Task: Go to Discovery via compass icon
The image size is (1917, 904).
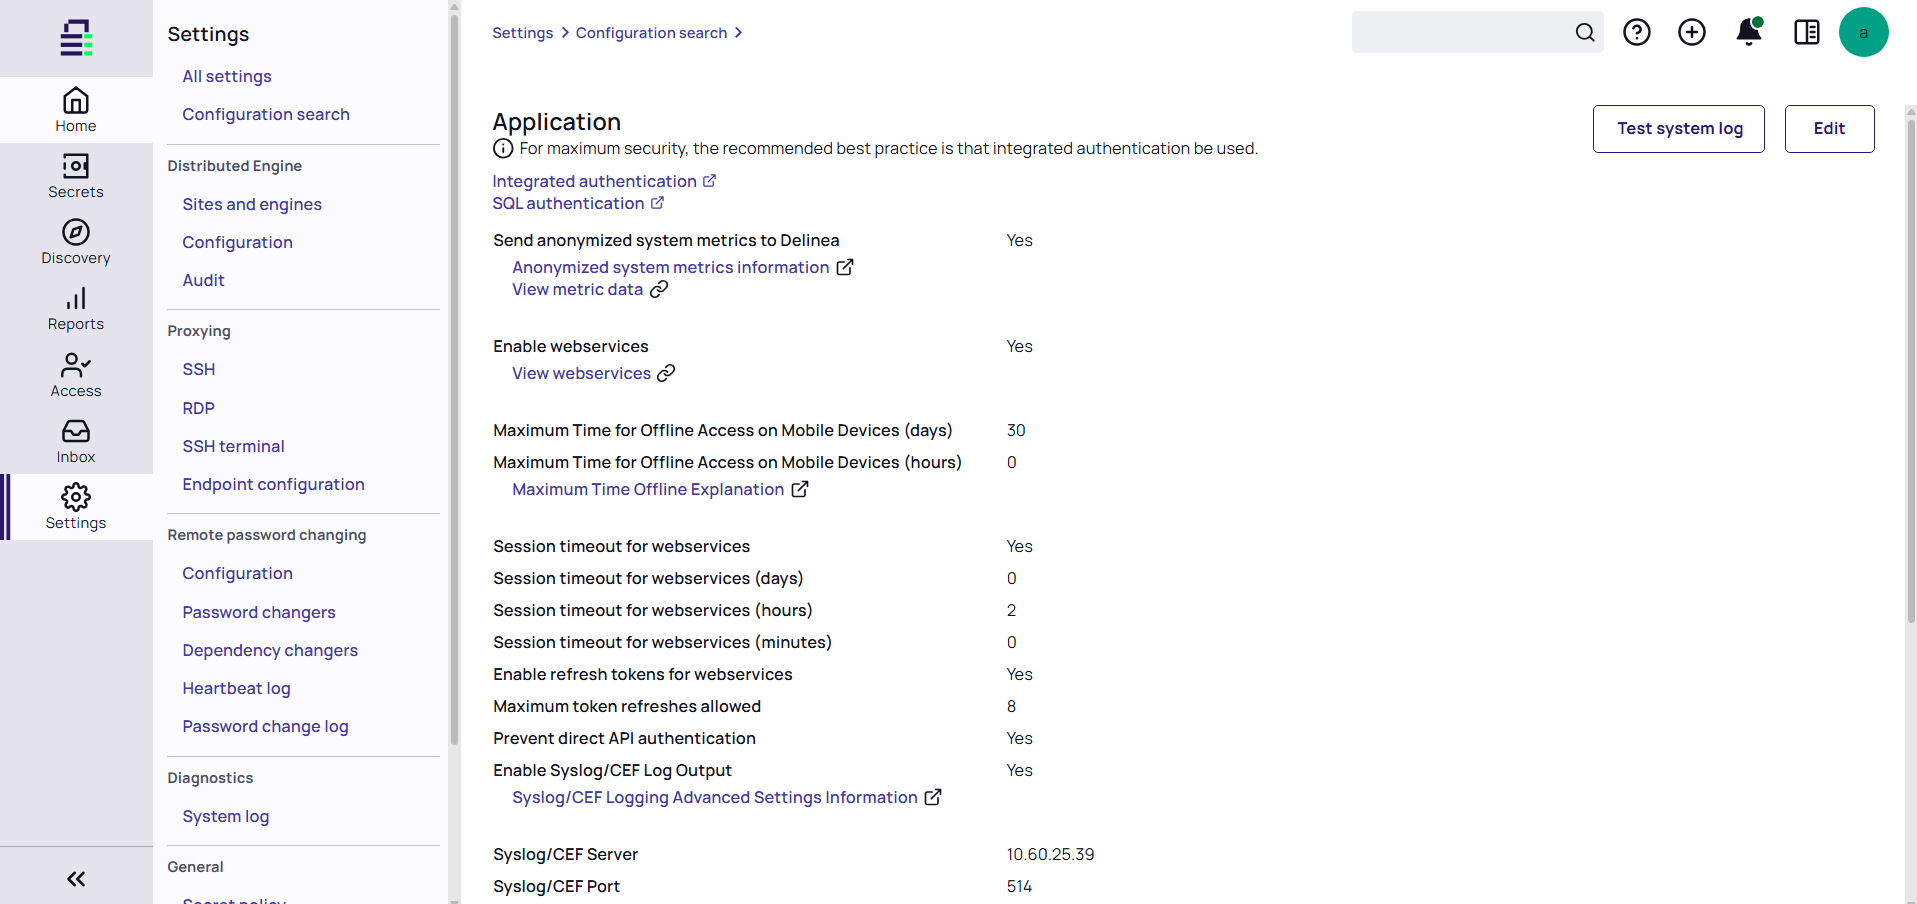Action: pyautogui.click(x=76, y=242)
